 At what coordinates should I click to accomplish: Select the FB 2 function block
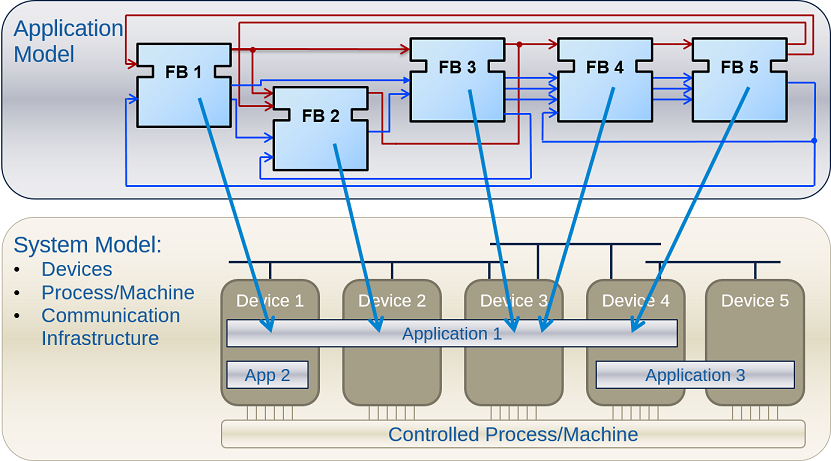point(320,128)
